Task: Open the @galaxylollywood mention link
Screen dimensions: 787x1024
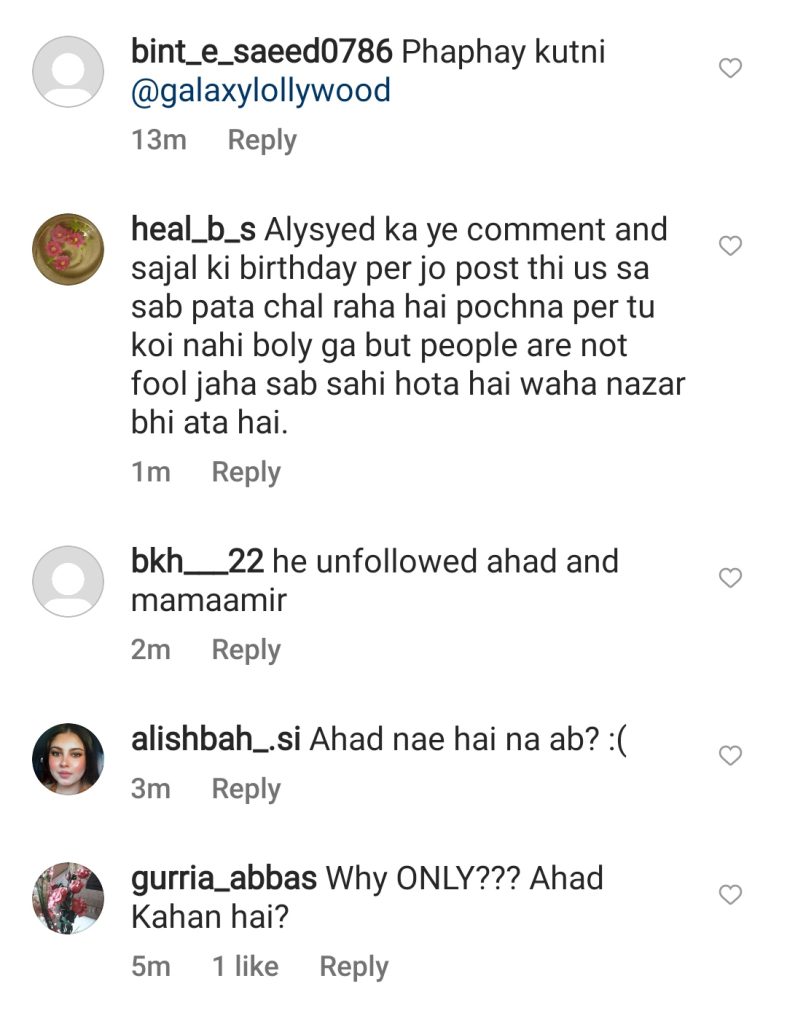Action: pyautogui.click(x=261, y=91)
